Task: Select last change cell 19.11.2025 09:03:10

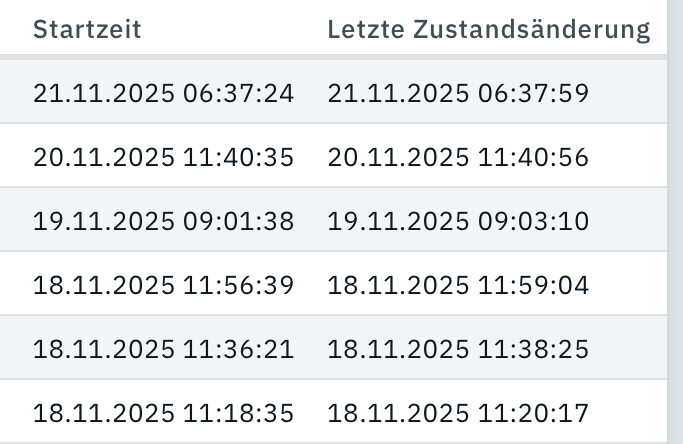Action: (457, 221)
